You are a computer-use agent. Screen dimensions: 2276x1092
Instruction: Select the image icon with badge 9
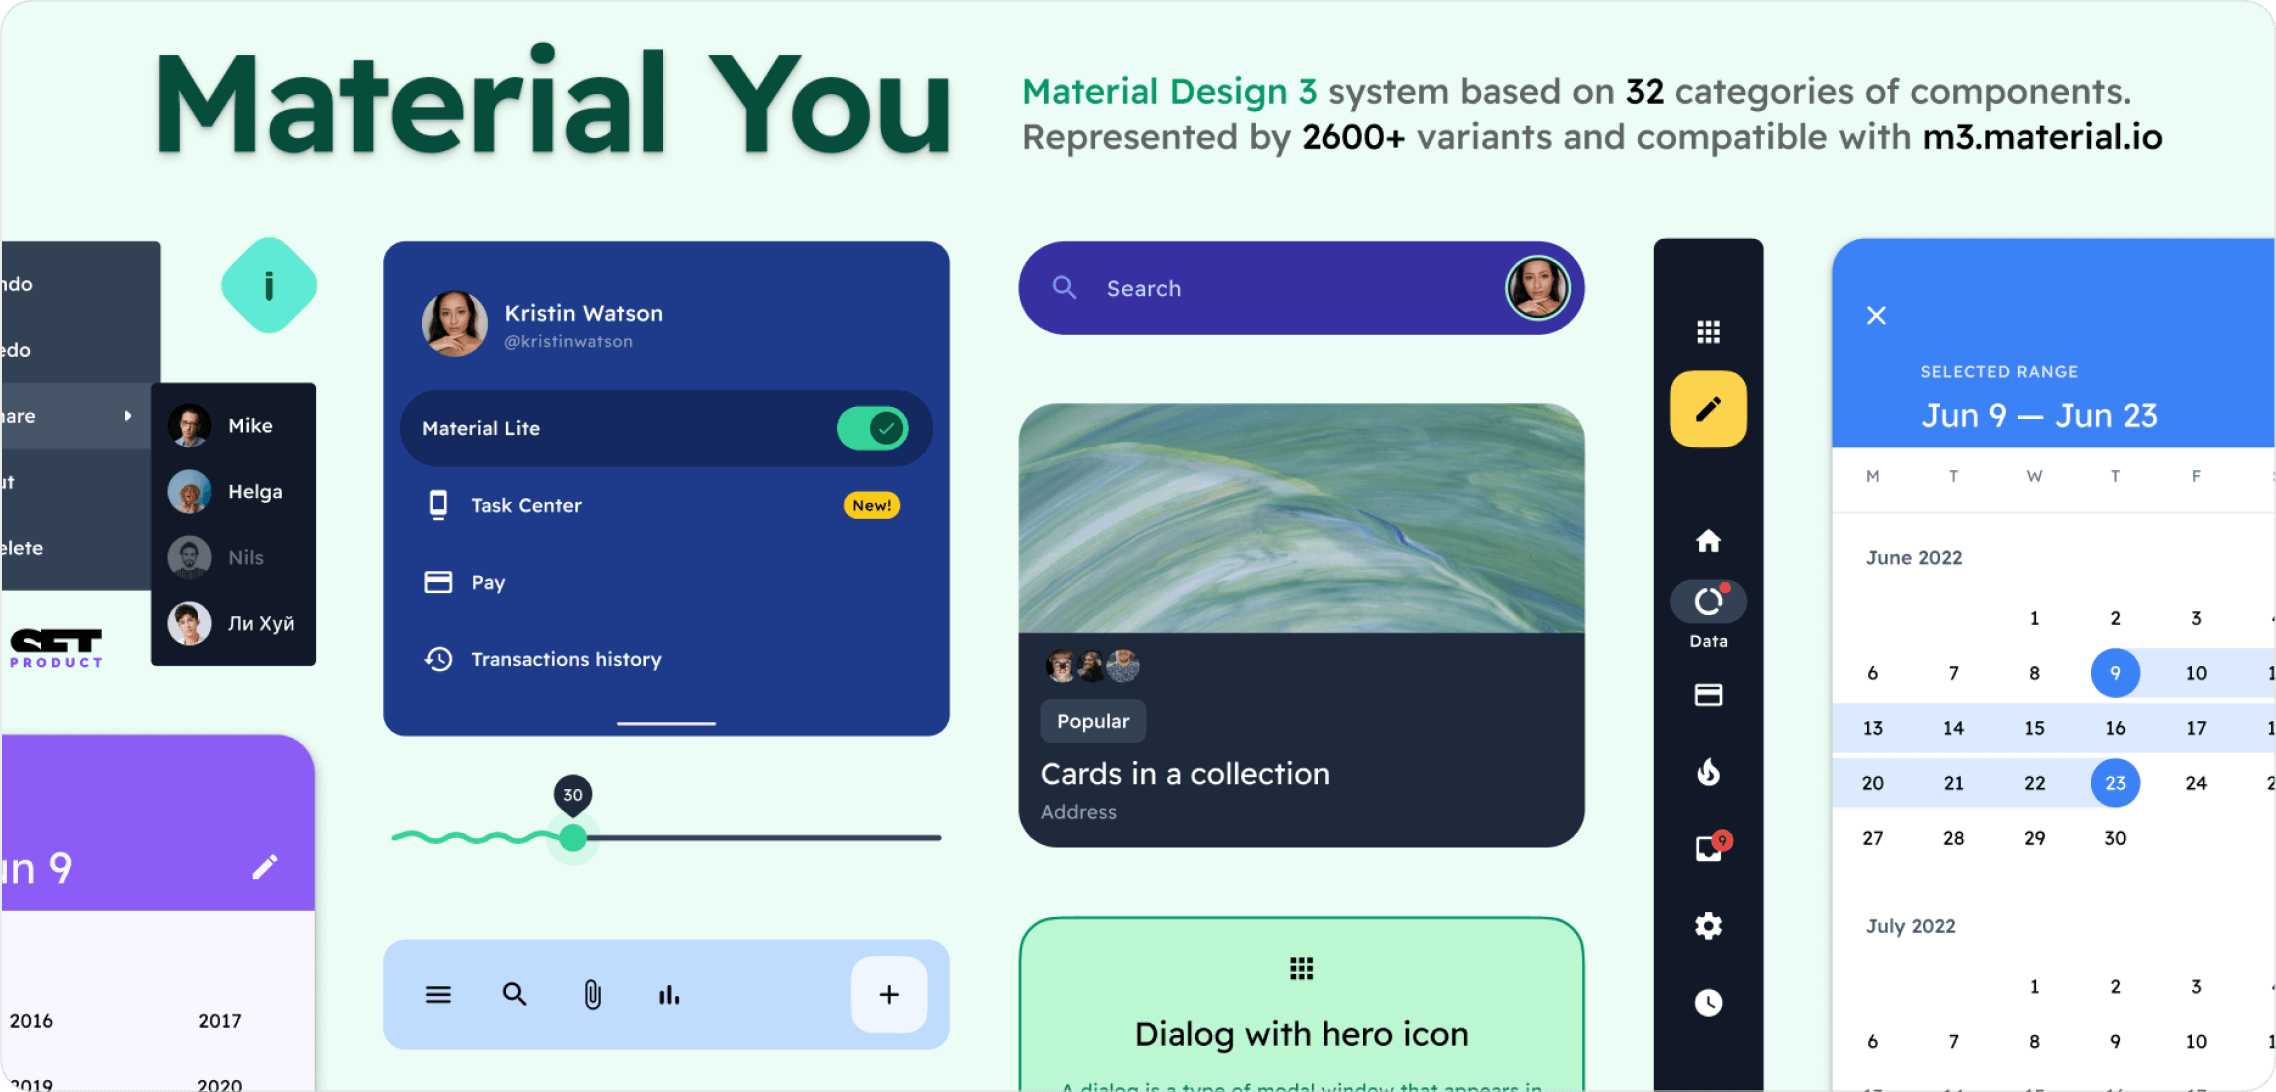pyautogui.click(x=1707, y=847)
